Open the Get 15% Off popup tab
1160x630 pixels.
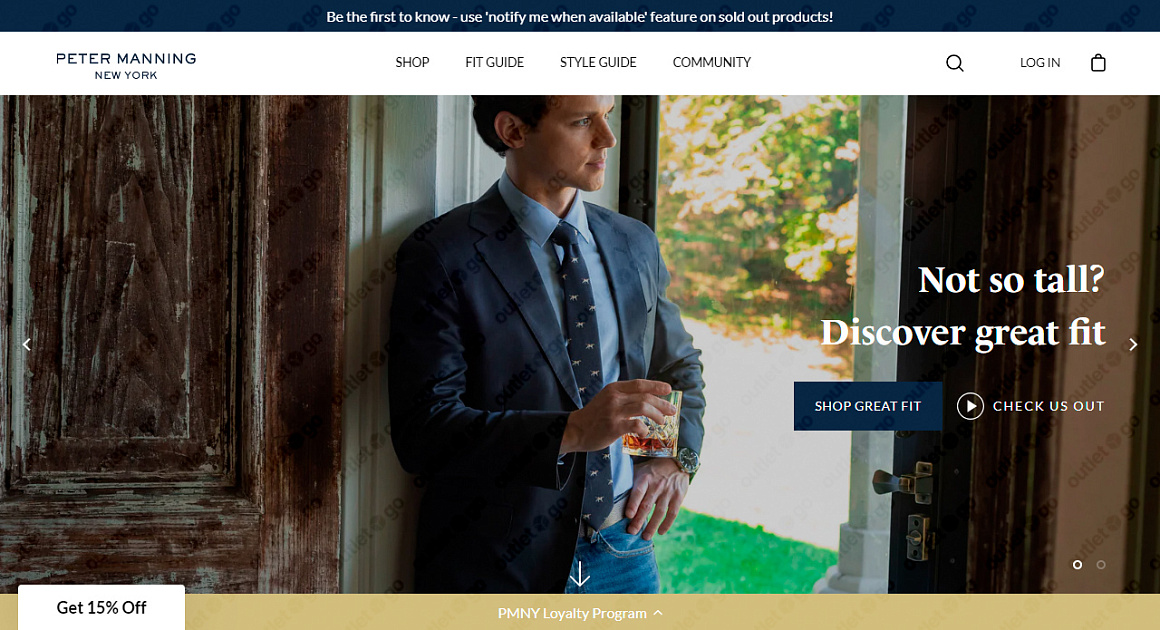pos(101,608)
